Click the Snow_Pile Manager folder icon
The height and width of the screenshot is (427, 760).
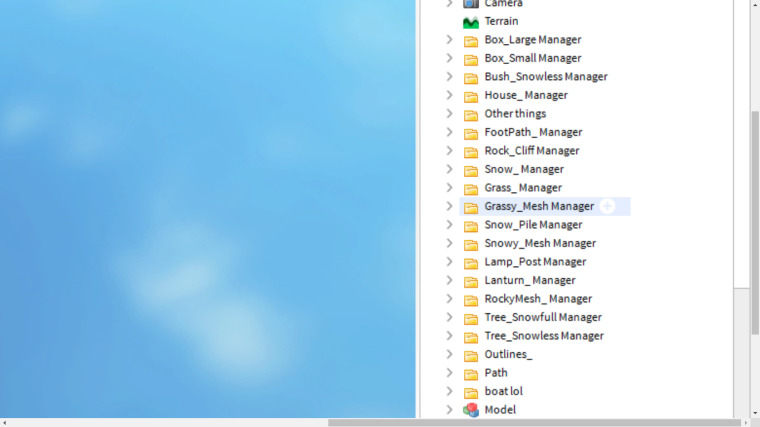tap(471, 226)
